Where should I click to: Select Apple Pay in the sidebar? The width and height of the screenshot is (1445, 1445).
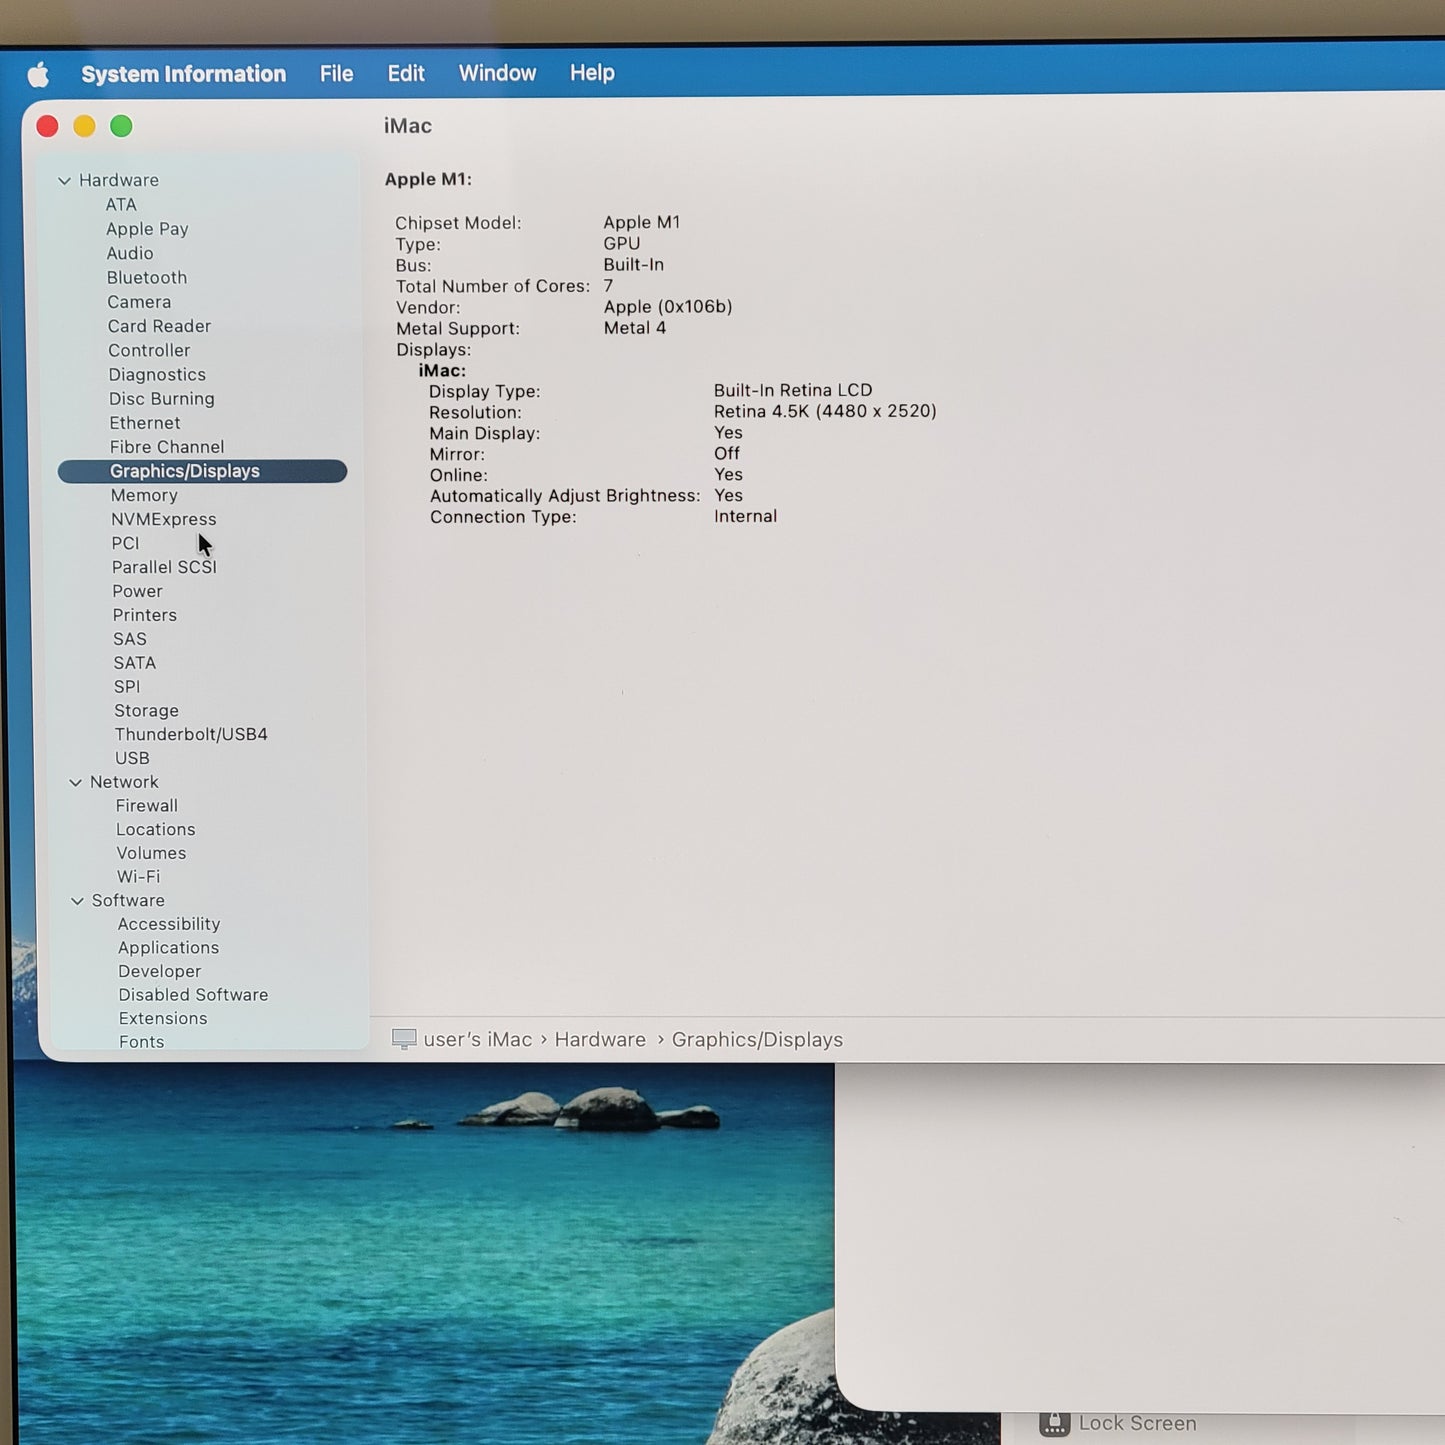tap(147, 229)
